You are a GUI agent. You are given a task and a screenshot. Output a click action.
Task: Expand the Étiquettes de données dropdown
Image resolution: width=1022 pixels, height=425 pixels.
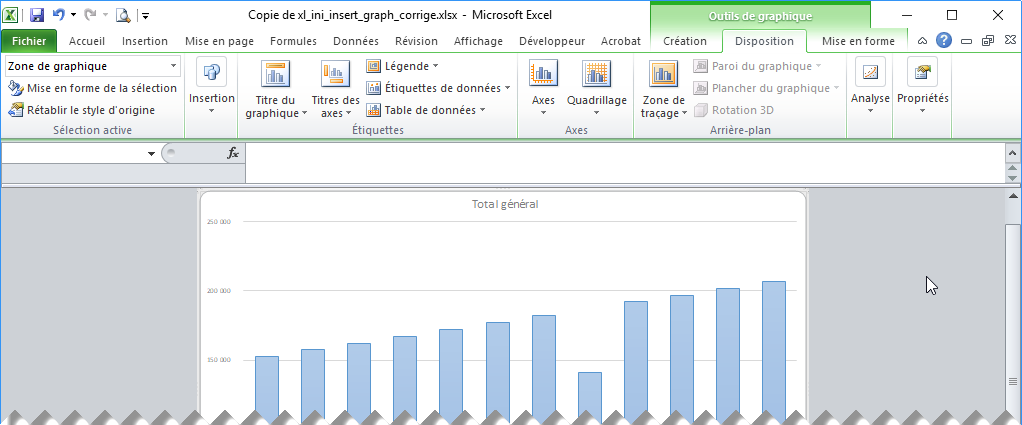click(438, 88)
